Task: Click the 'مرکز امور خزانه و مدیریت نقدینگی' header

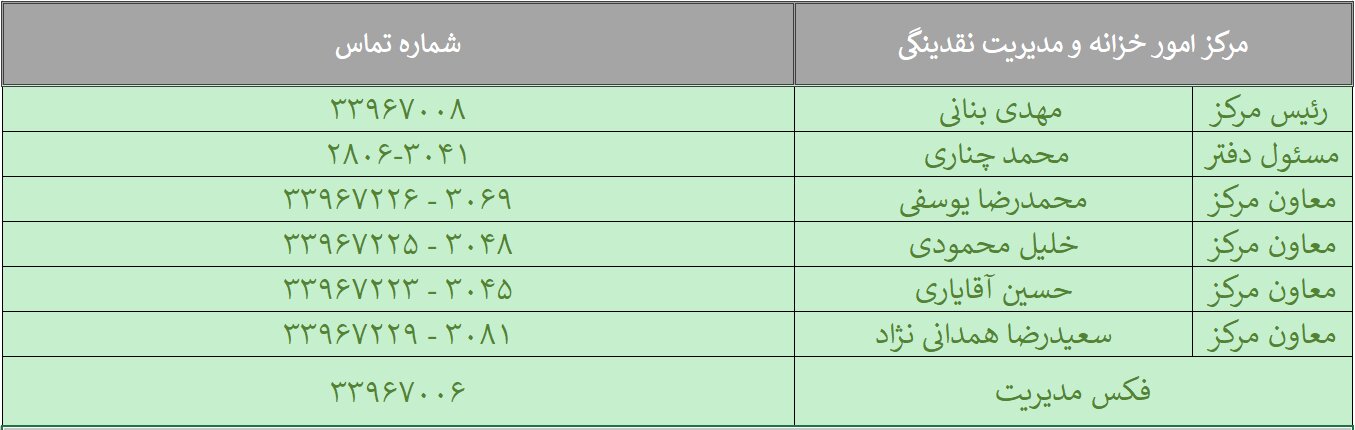Action: coord(1073,46)
